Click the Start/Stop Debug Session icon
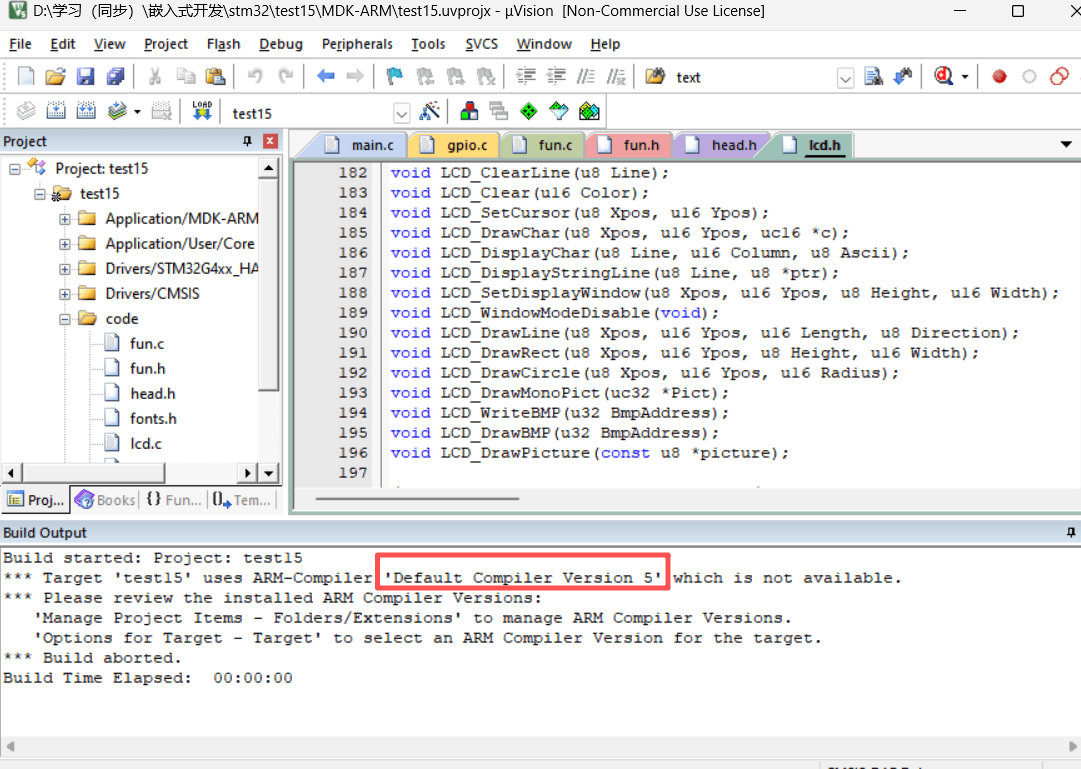Viewport: 1081px width, 769px height. [944, 76]
